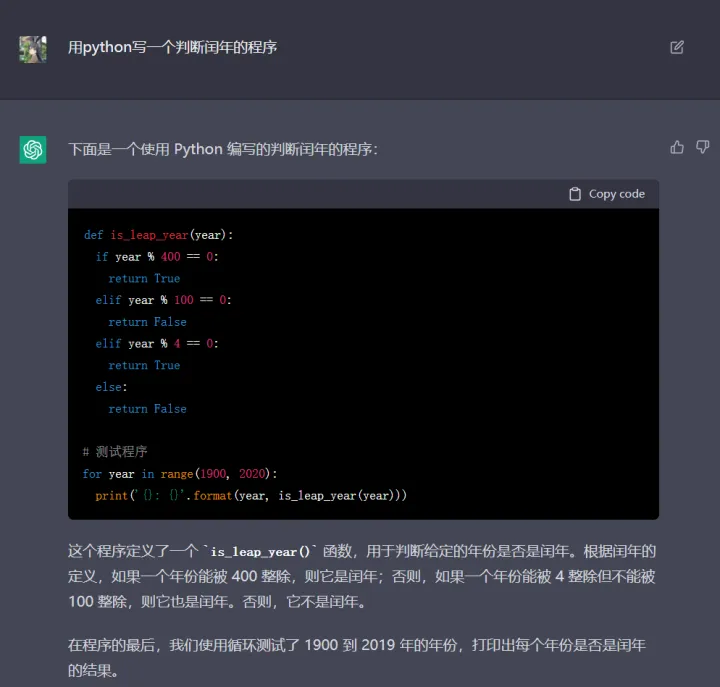The width and height of the screenshot is (720, 687).
Task: Click the green ChatGPT logo avatar
Action: coord(33,149)
